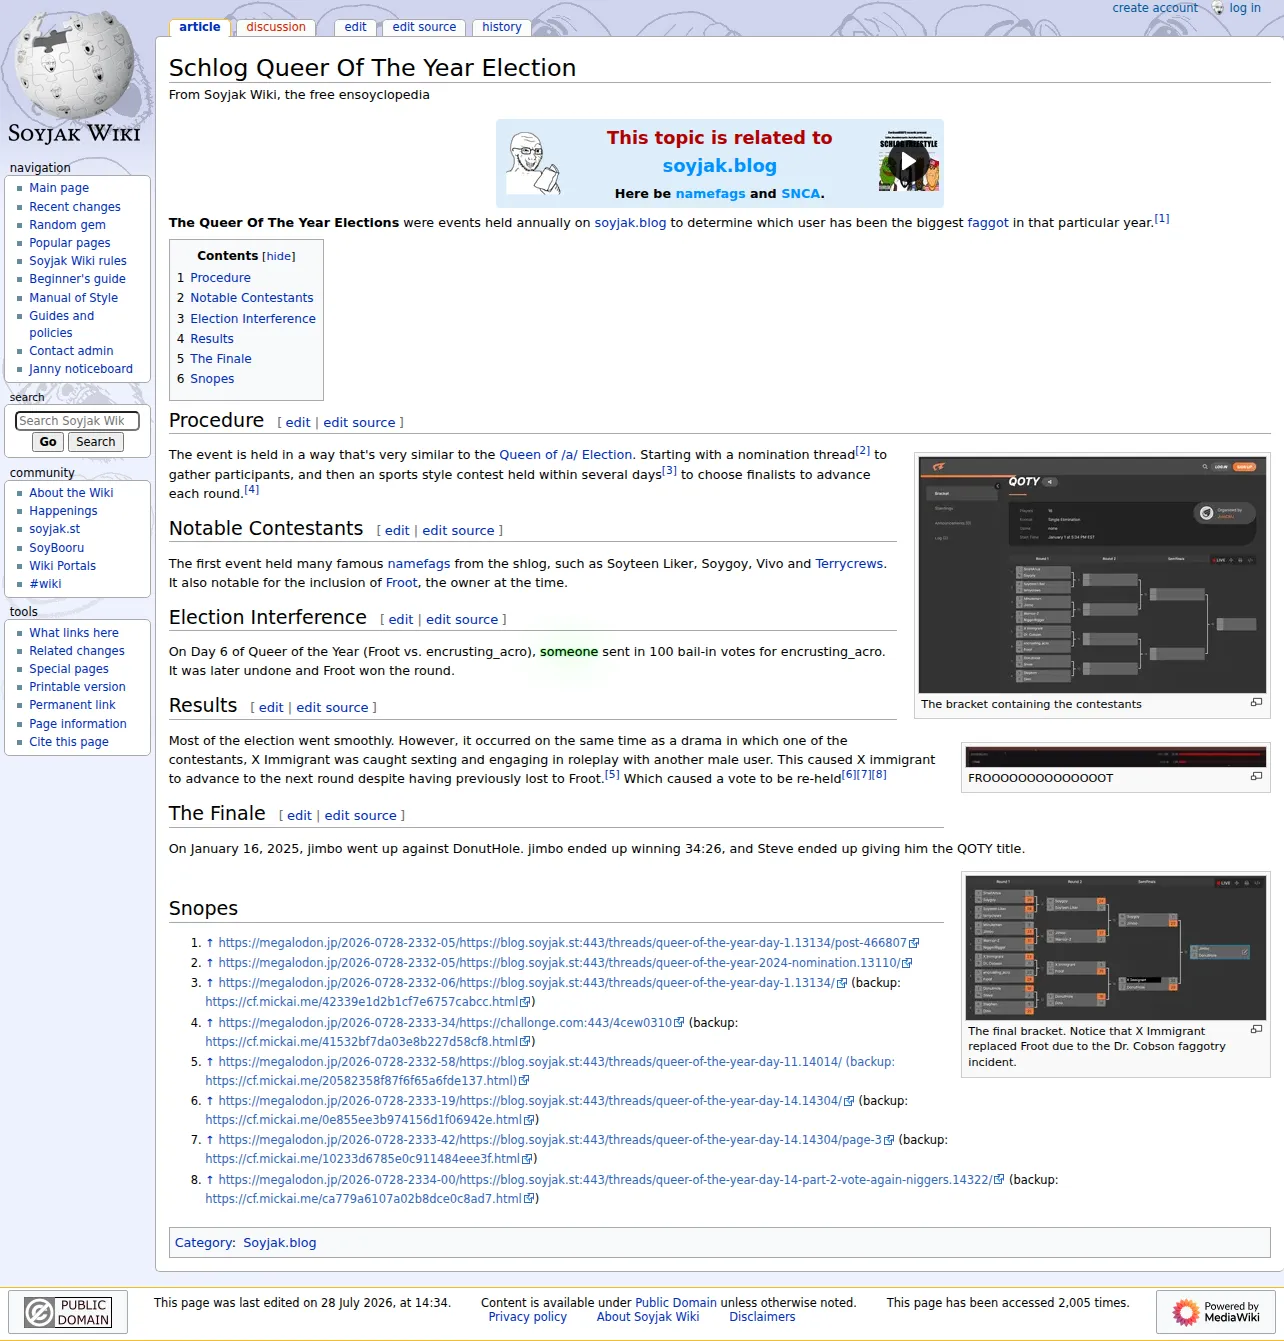The width and height of the screenshot is (1284, 1341).
Task: Open What links here tool
Action: tap(74, 633)
